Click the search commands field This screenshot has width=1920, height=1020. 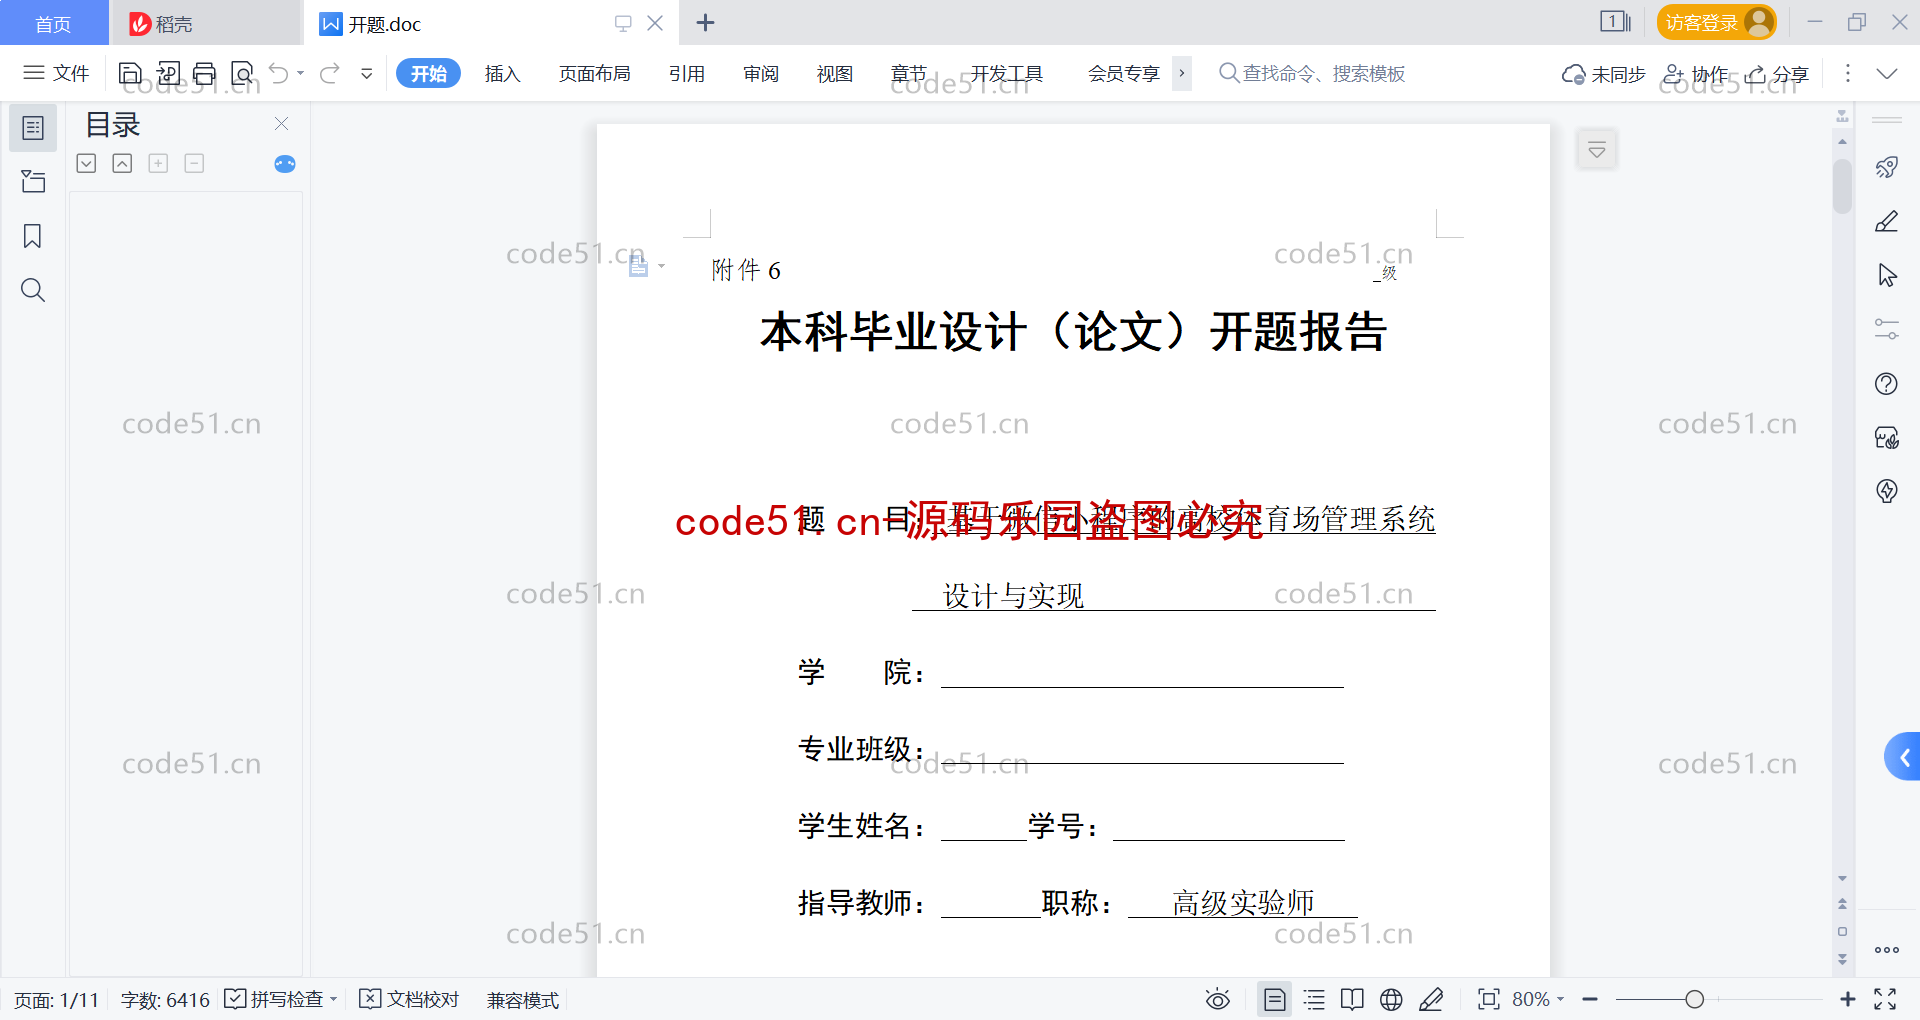(1312, 73)
